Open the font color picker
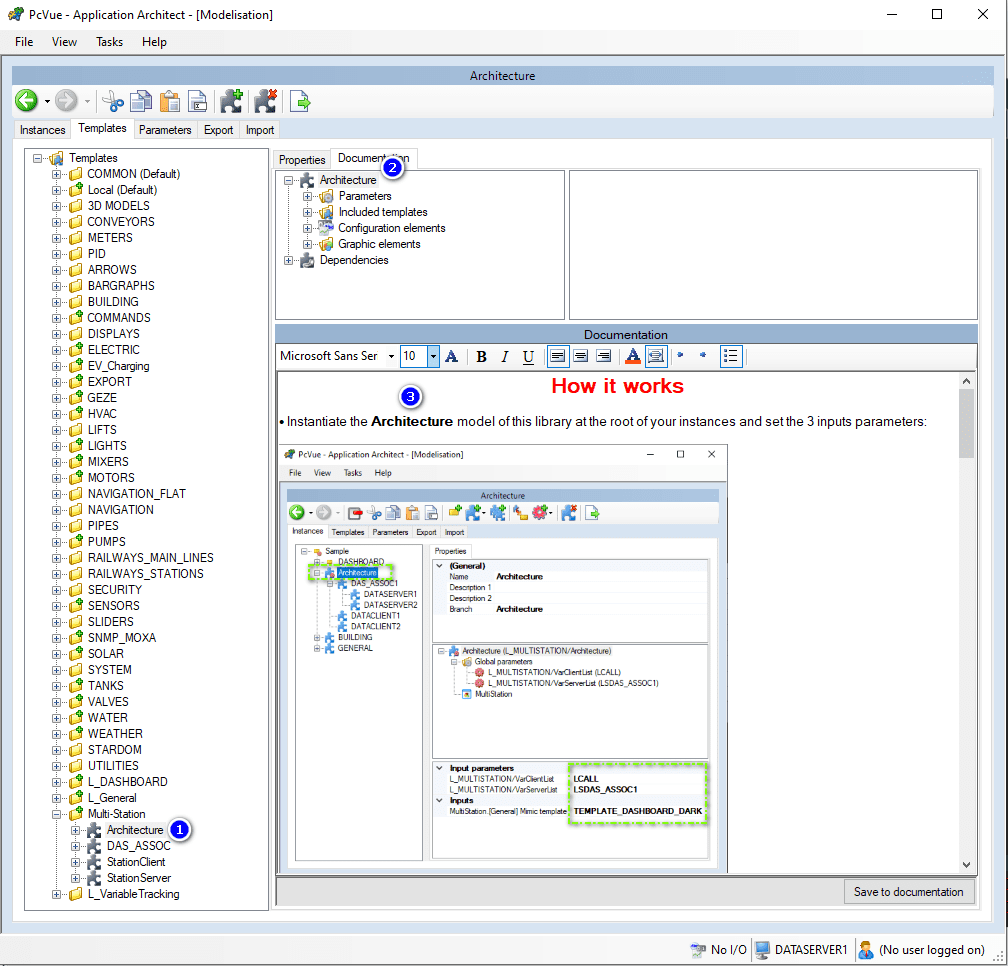The width and height of the screenshot is (1008, 966). [632, 356]
